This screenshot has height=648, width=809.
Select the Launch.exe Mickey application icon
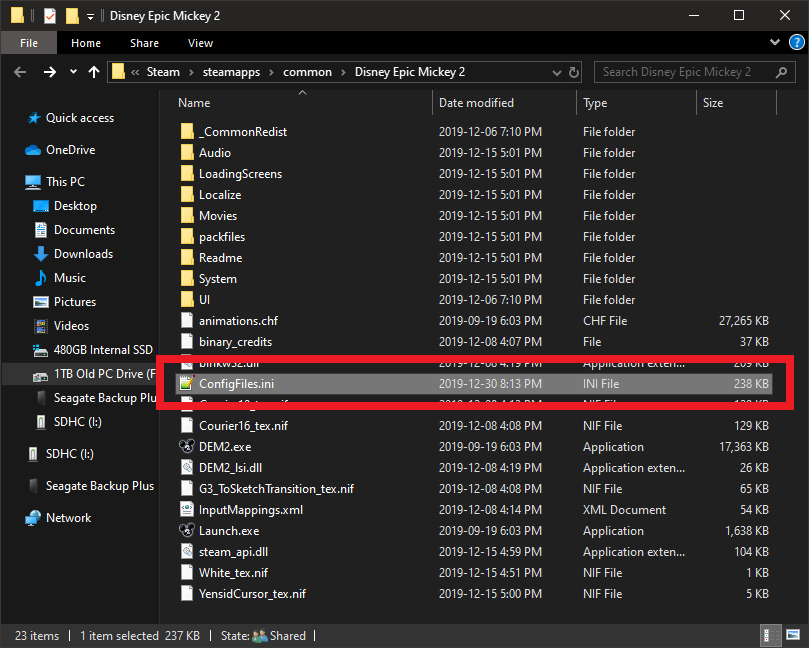coord(187,530)
